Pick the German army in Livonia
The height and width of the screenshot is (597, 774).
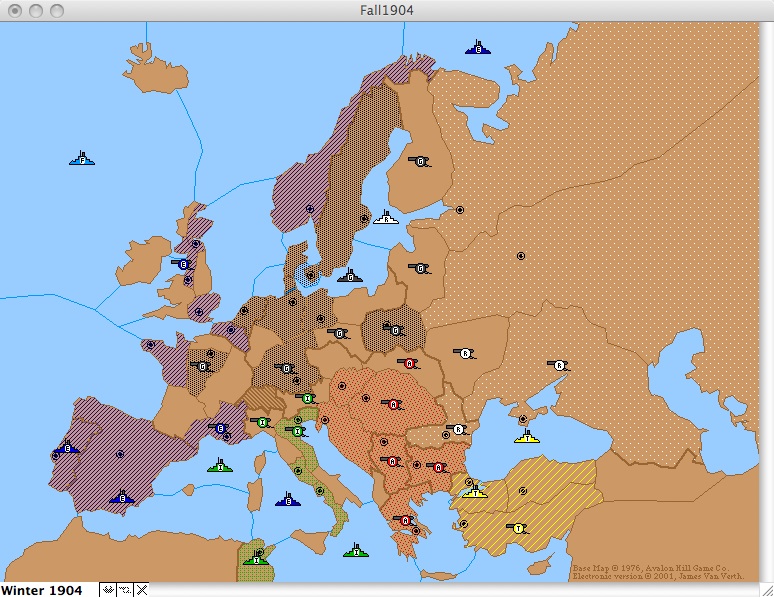(420, 269)
